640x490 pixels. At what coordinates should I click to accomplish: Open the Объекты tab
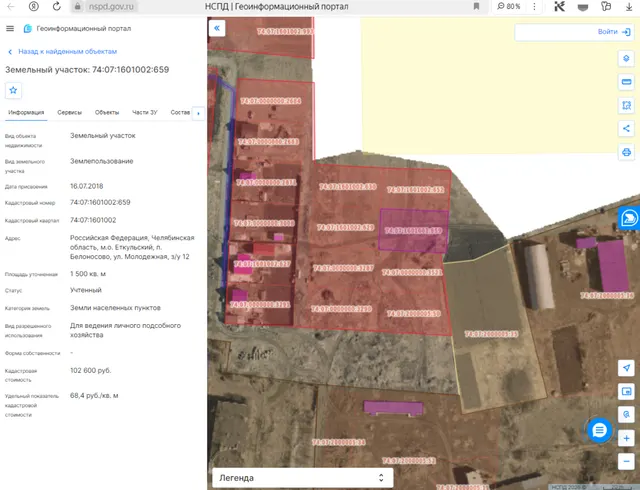[x=107, y=112]
